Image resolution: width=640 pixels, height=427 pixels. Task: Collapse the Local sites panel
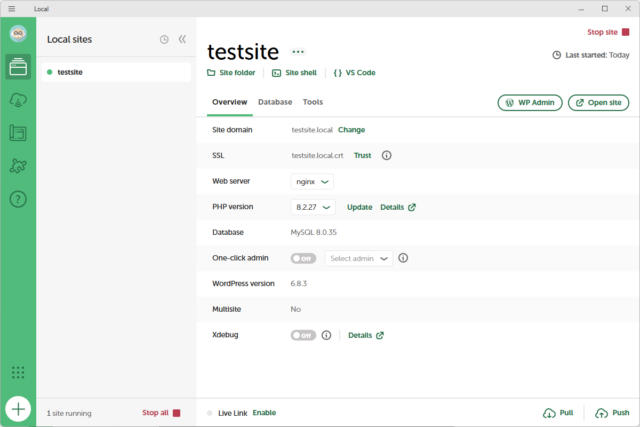(x=182, y=39)
